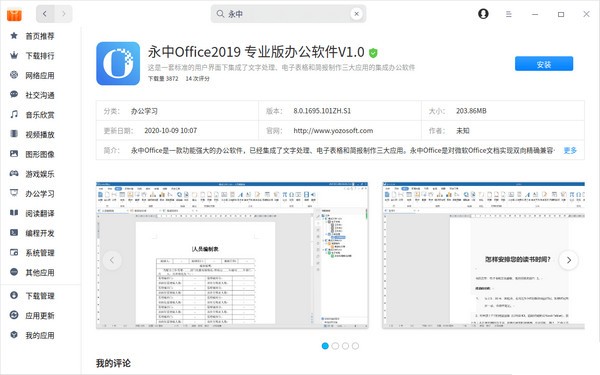600x375 pixels.
Task: Open the first screenshot with 人员编制表
Action: coord(232,255)
